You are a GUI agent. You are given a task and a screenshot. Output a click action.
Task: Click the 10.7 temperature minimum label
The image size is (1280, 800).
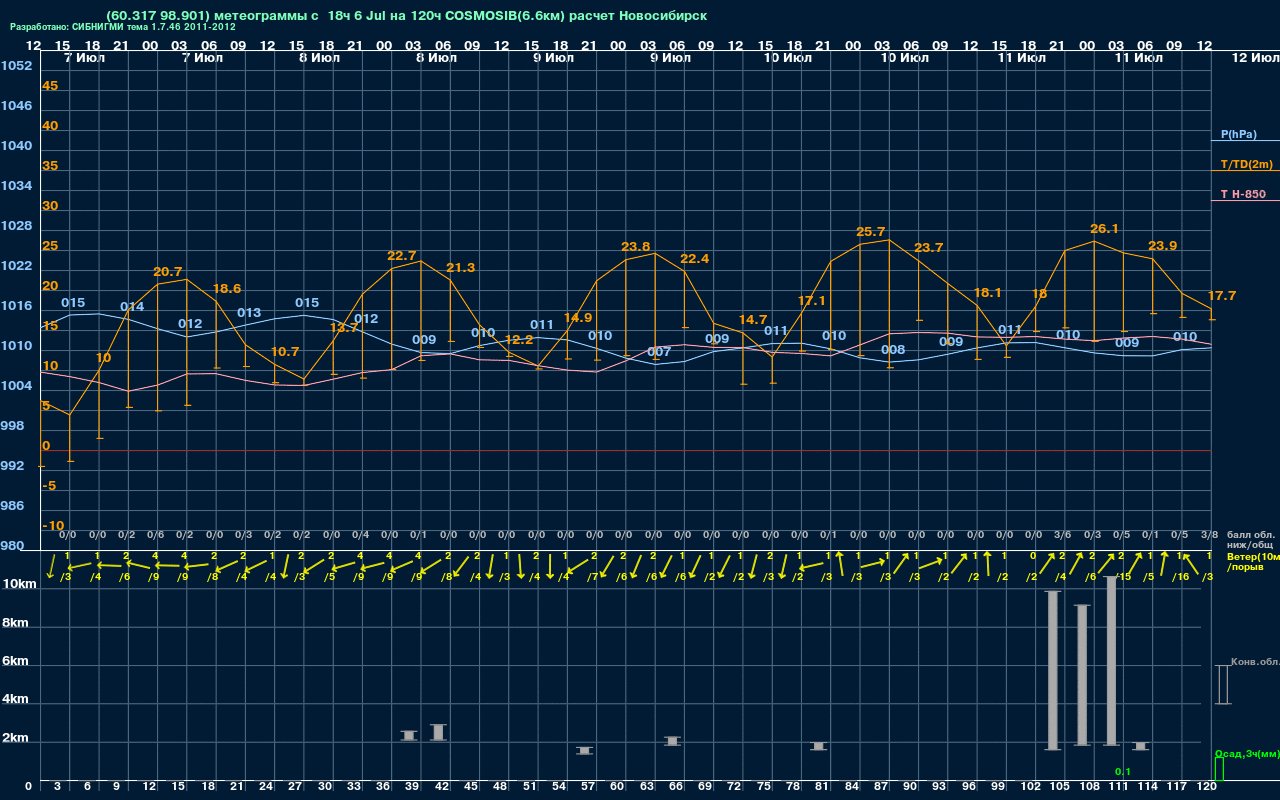point(285,352)
